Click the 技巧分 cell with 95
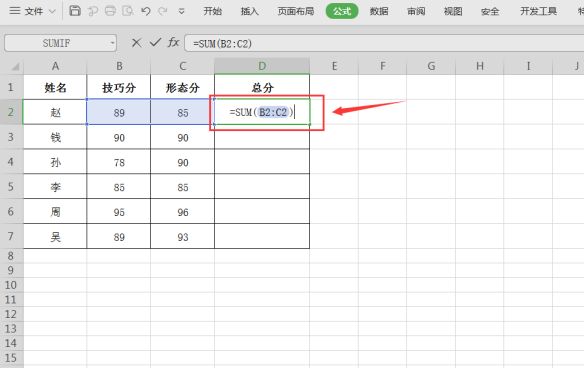 point(119,212)
